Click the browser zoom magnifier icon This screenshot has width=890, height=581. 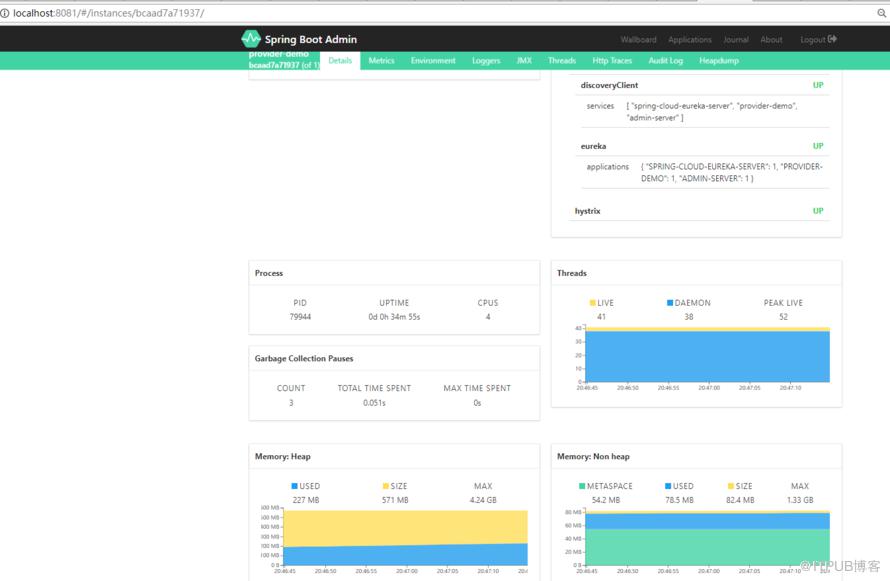[881, 13]
